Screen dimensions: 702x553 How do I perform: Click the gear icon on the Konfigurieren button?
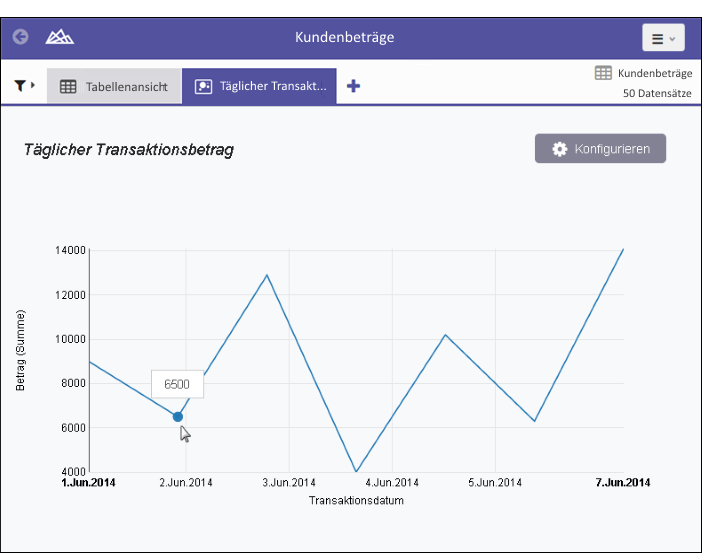560,149
